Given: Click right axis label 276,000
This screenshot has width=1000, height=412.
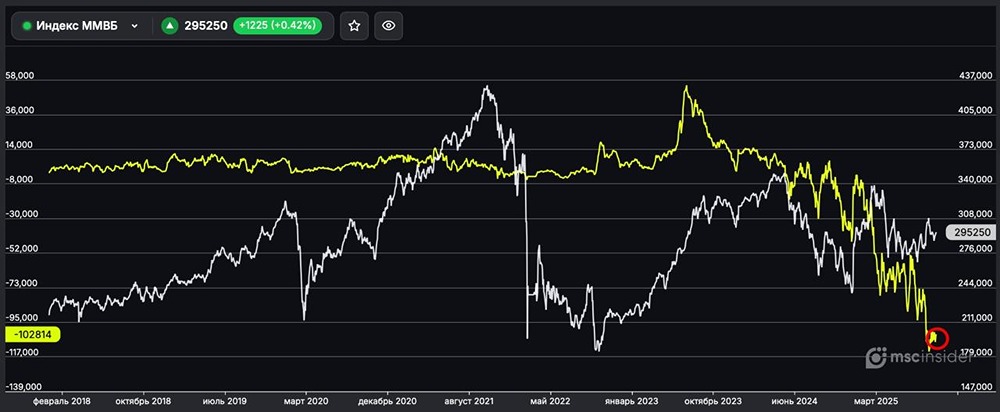Looking at the screenshot, I should pos(976,249).
